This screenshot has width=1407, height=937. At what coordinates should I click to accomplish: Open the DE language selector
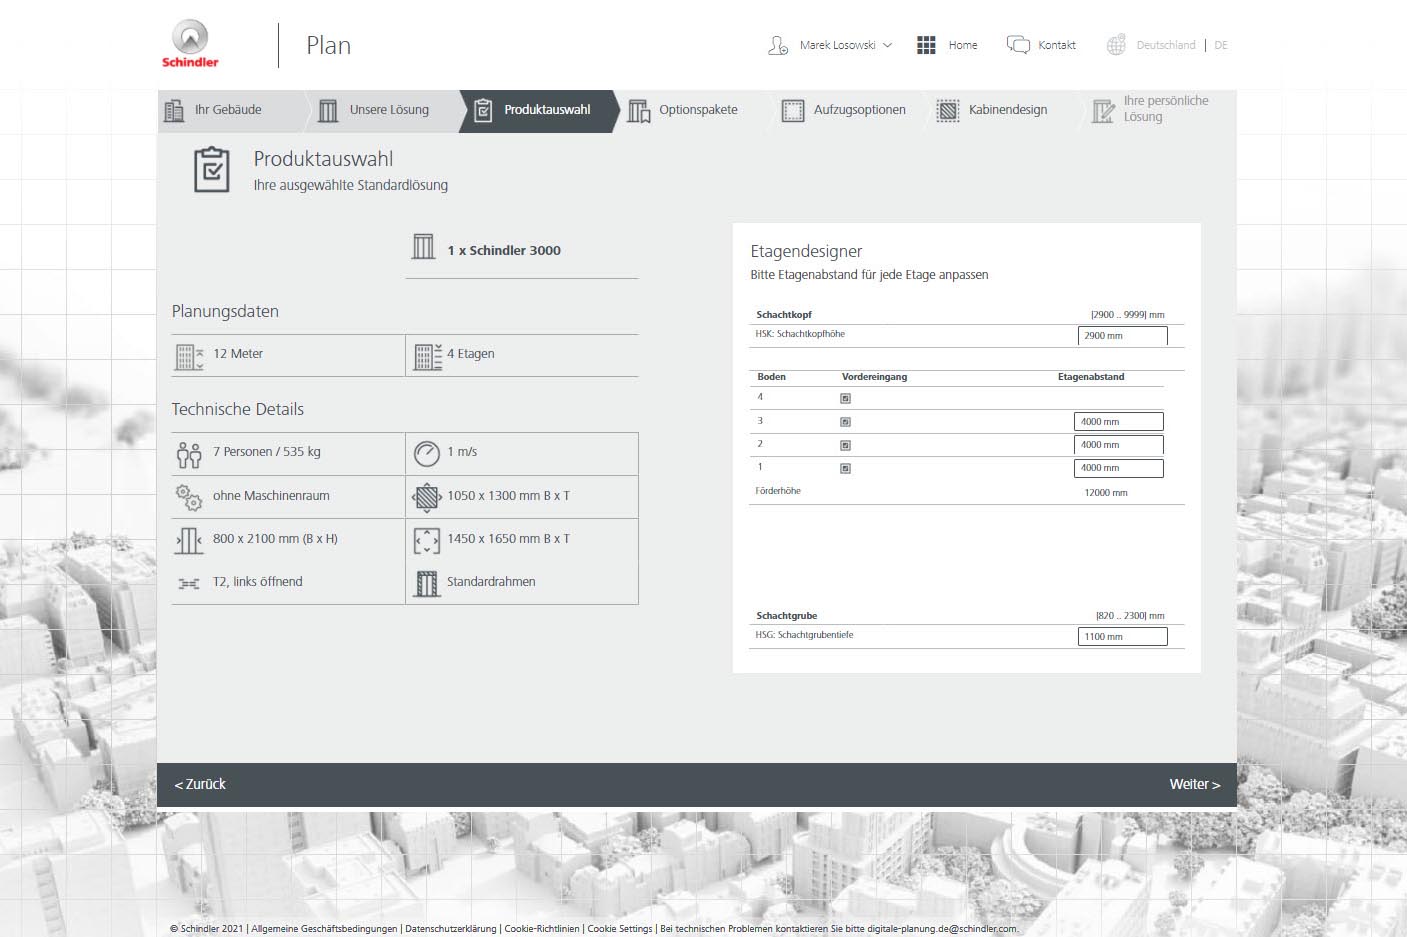tap(1221, 45)
